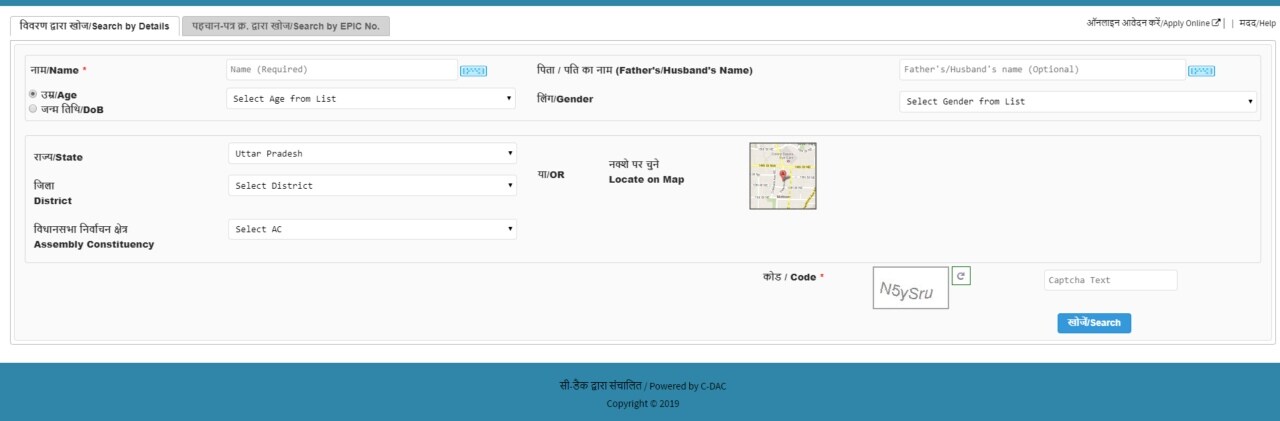Switch to the Search by Details tab
This screenshot has height=421, width=1280.
[95, 26]
